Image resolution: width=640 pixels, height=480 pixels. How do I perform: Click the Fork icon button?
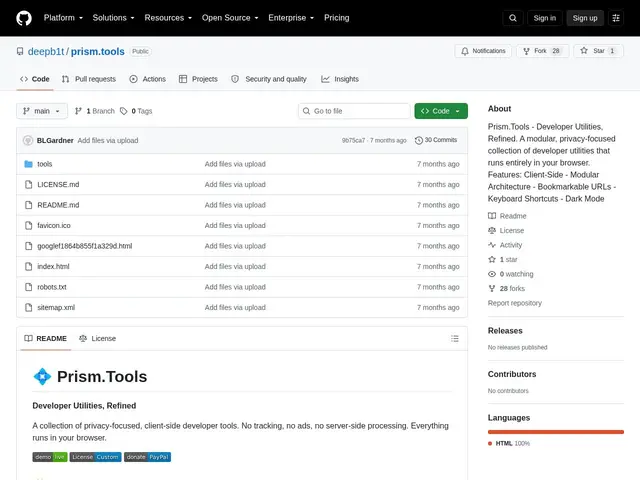point(527,51)
